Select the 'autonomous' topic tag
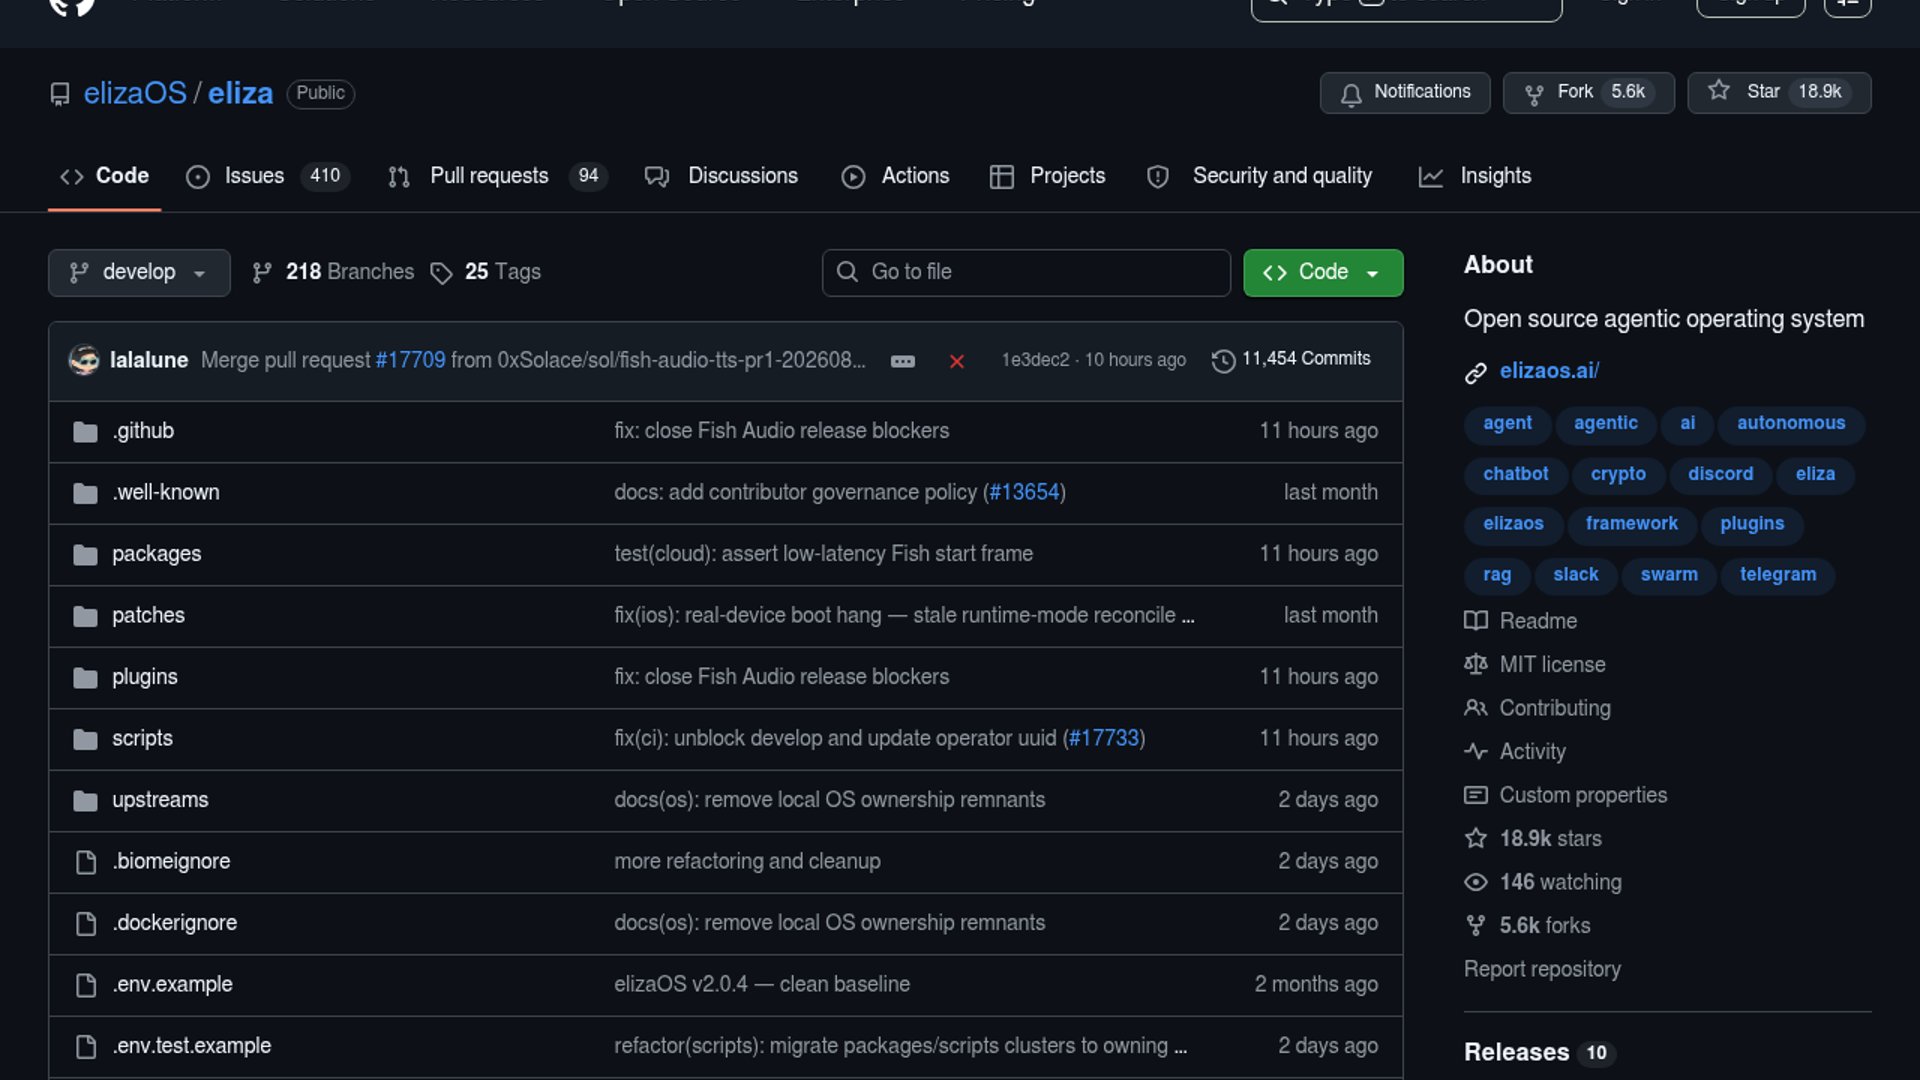Image resolution: width=1920 pixels, height=1080 pixels. tap(1791, 424)
